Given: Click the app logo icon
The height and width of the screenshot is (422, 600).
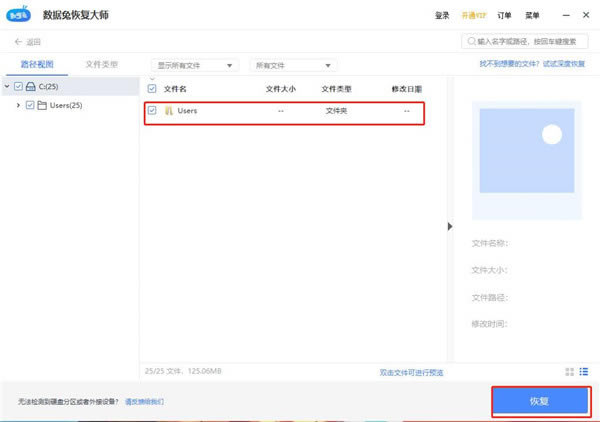Looking at the screenshot, I should pos(18,14).
